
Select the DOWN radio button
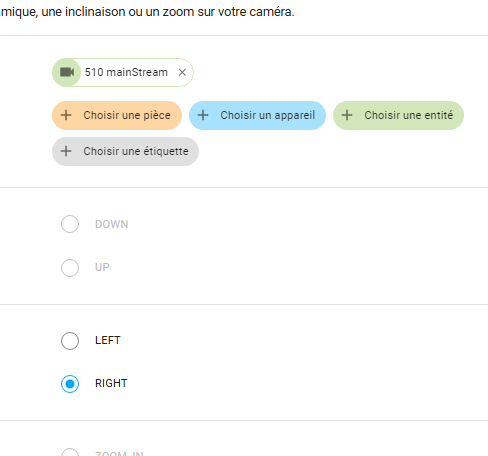(x=70, y=224)
